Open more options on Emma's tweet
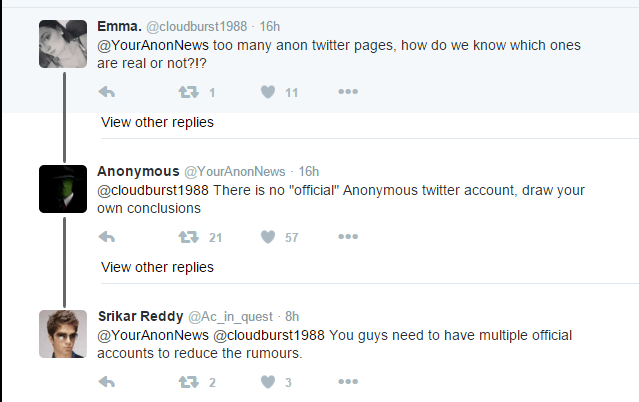Screen dimensions: 639x402 click(348, 91)
